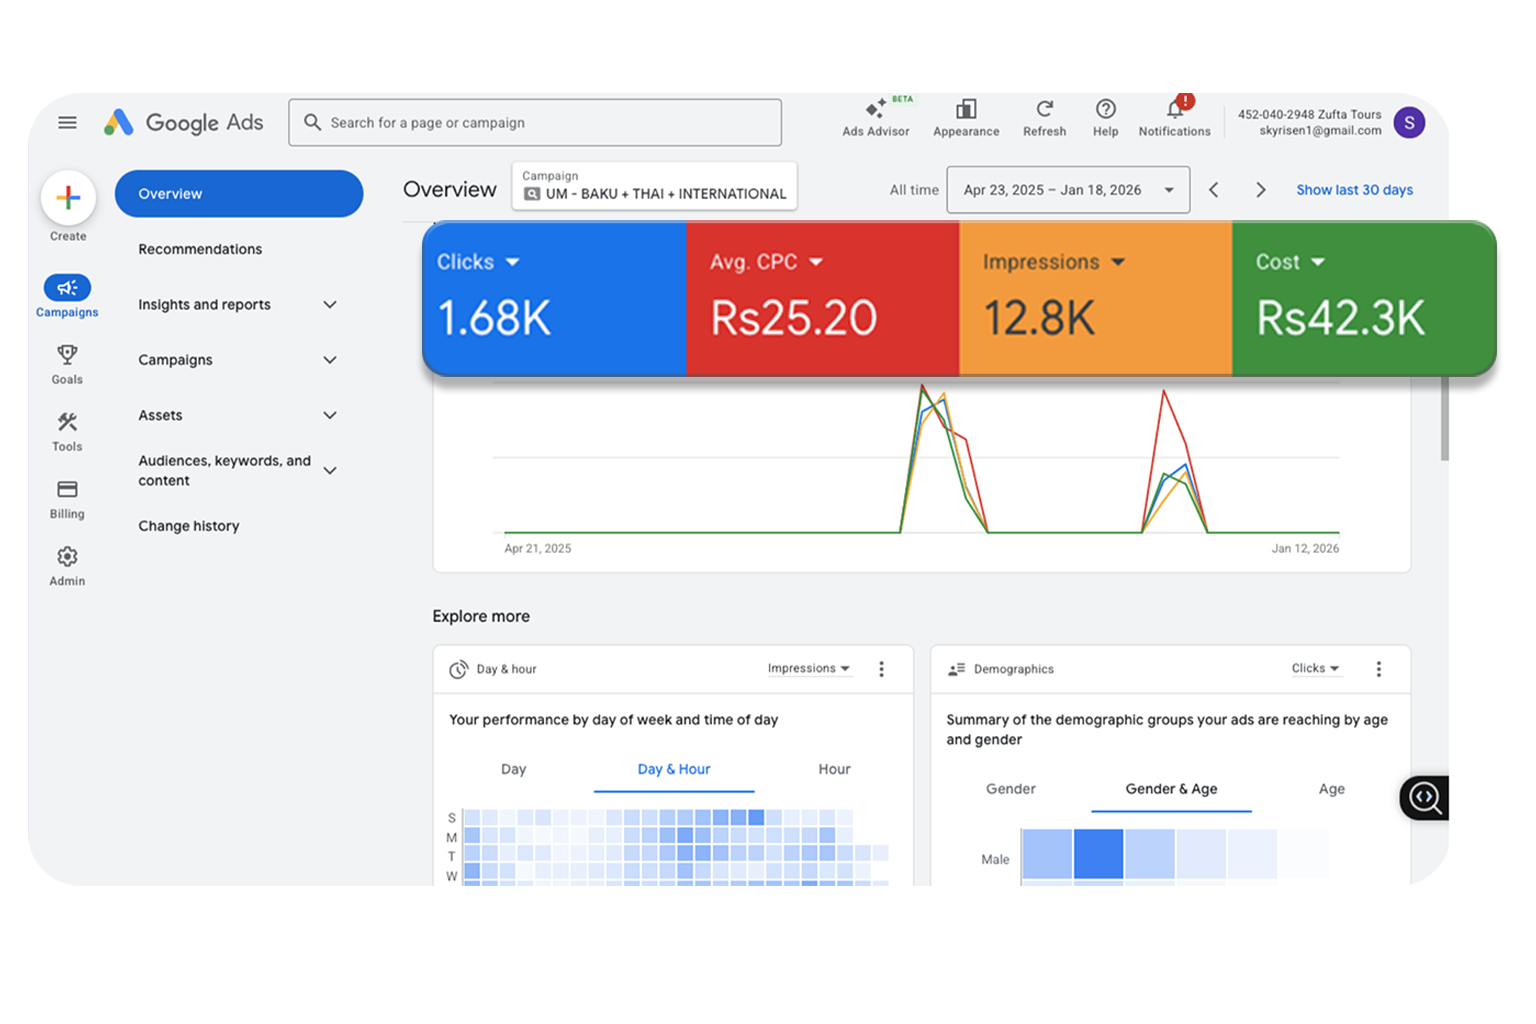Click the search magnifier icon
The image size is (1536, 1024).
pos(312,122)
